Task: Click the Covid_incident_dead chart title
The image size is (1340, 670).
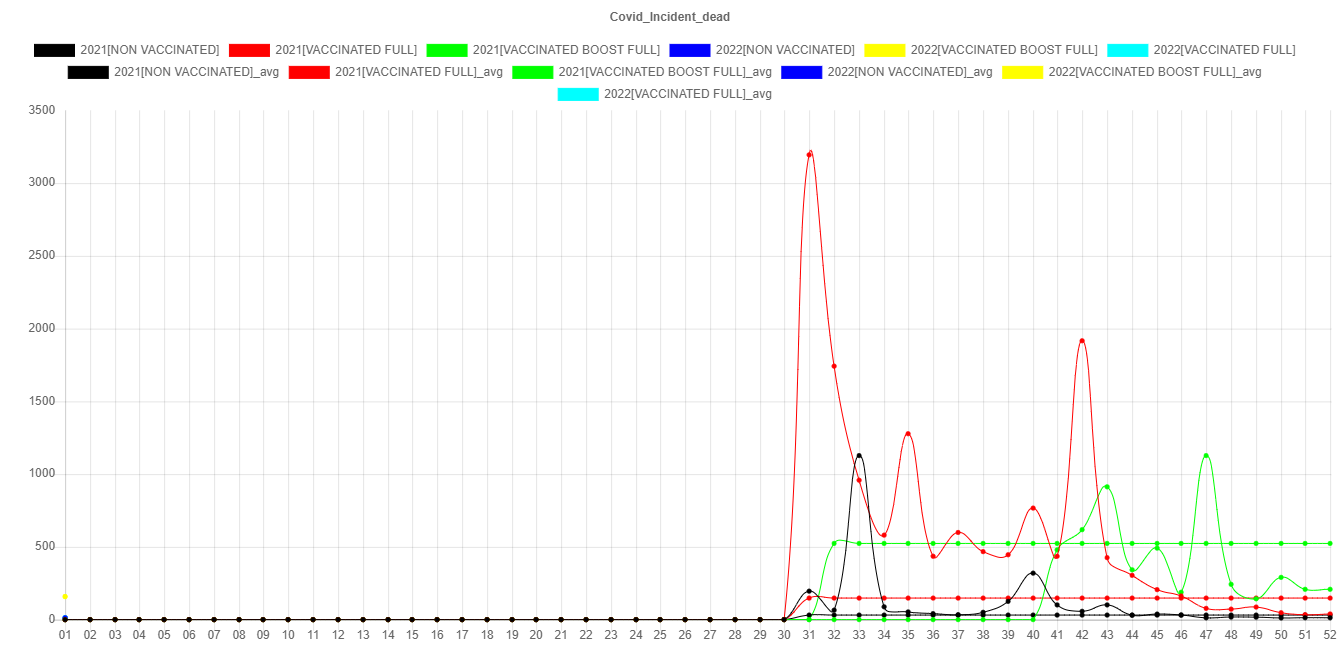Action: [670, 17]
